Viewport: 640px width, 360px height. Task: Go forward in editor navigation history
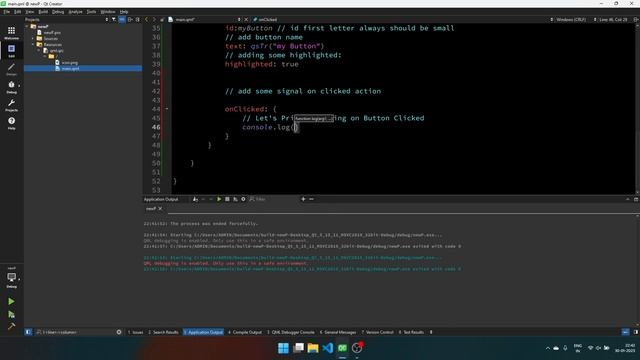[154, 20]
